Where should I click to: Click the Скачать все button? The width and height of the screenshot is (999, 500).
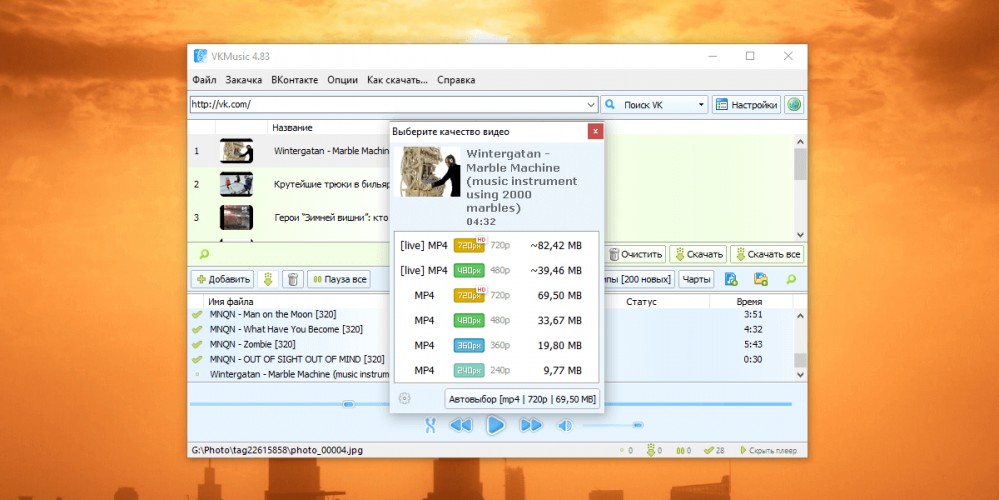767,254
